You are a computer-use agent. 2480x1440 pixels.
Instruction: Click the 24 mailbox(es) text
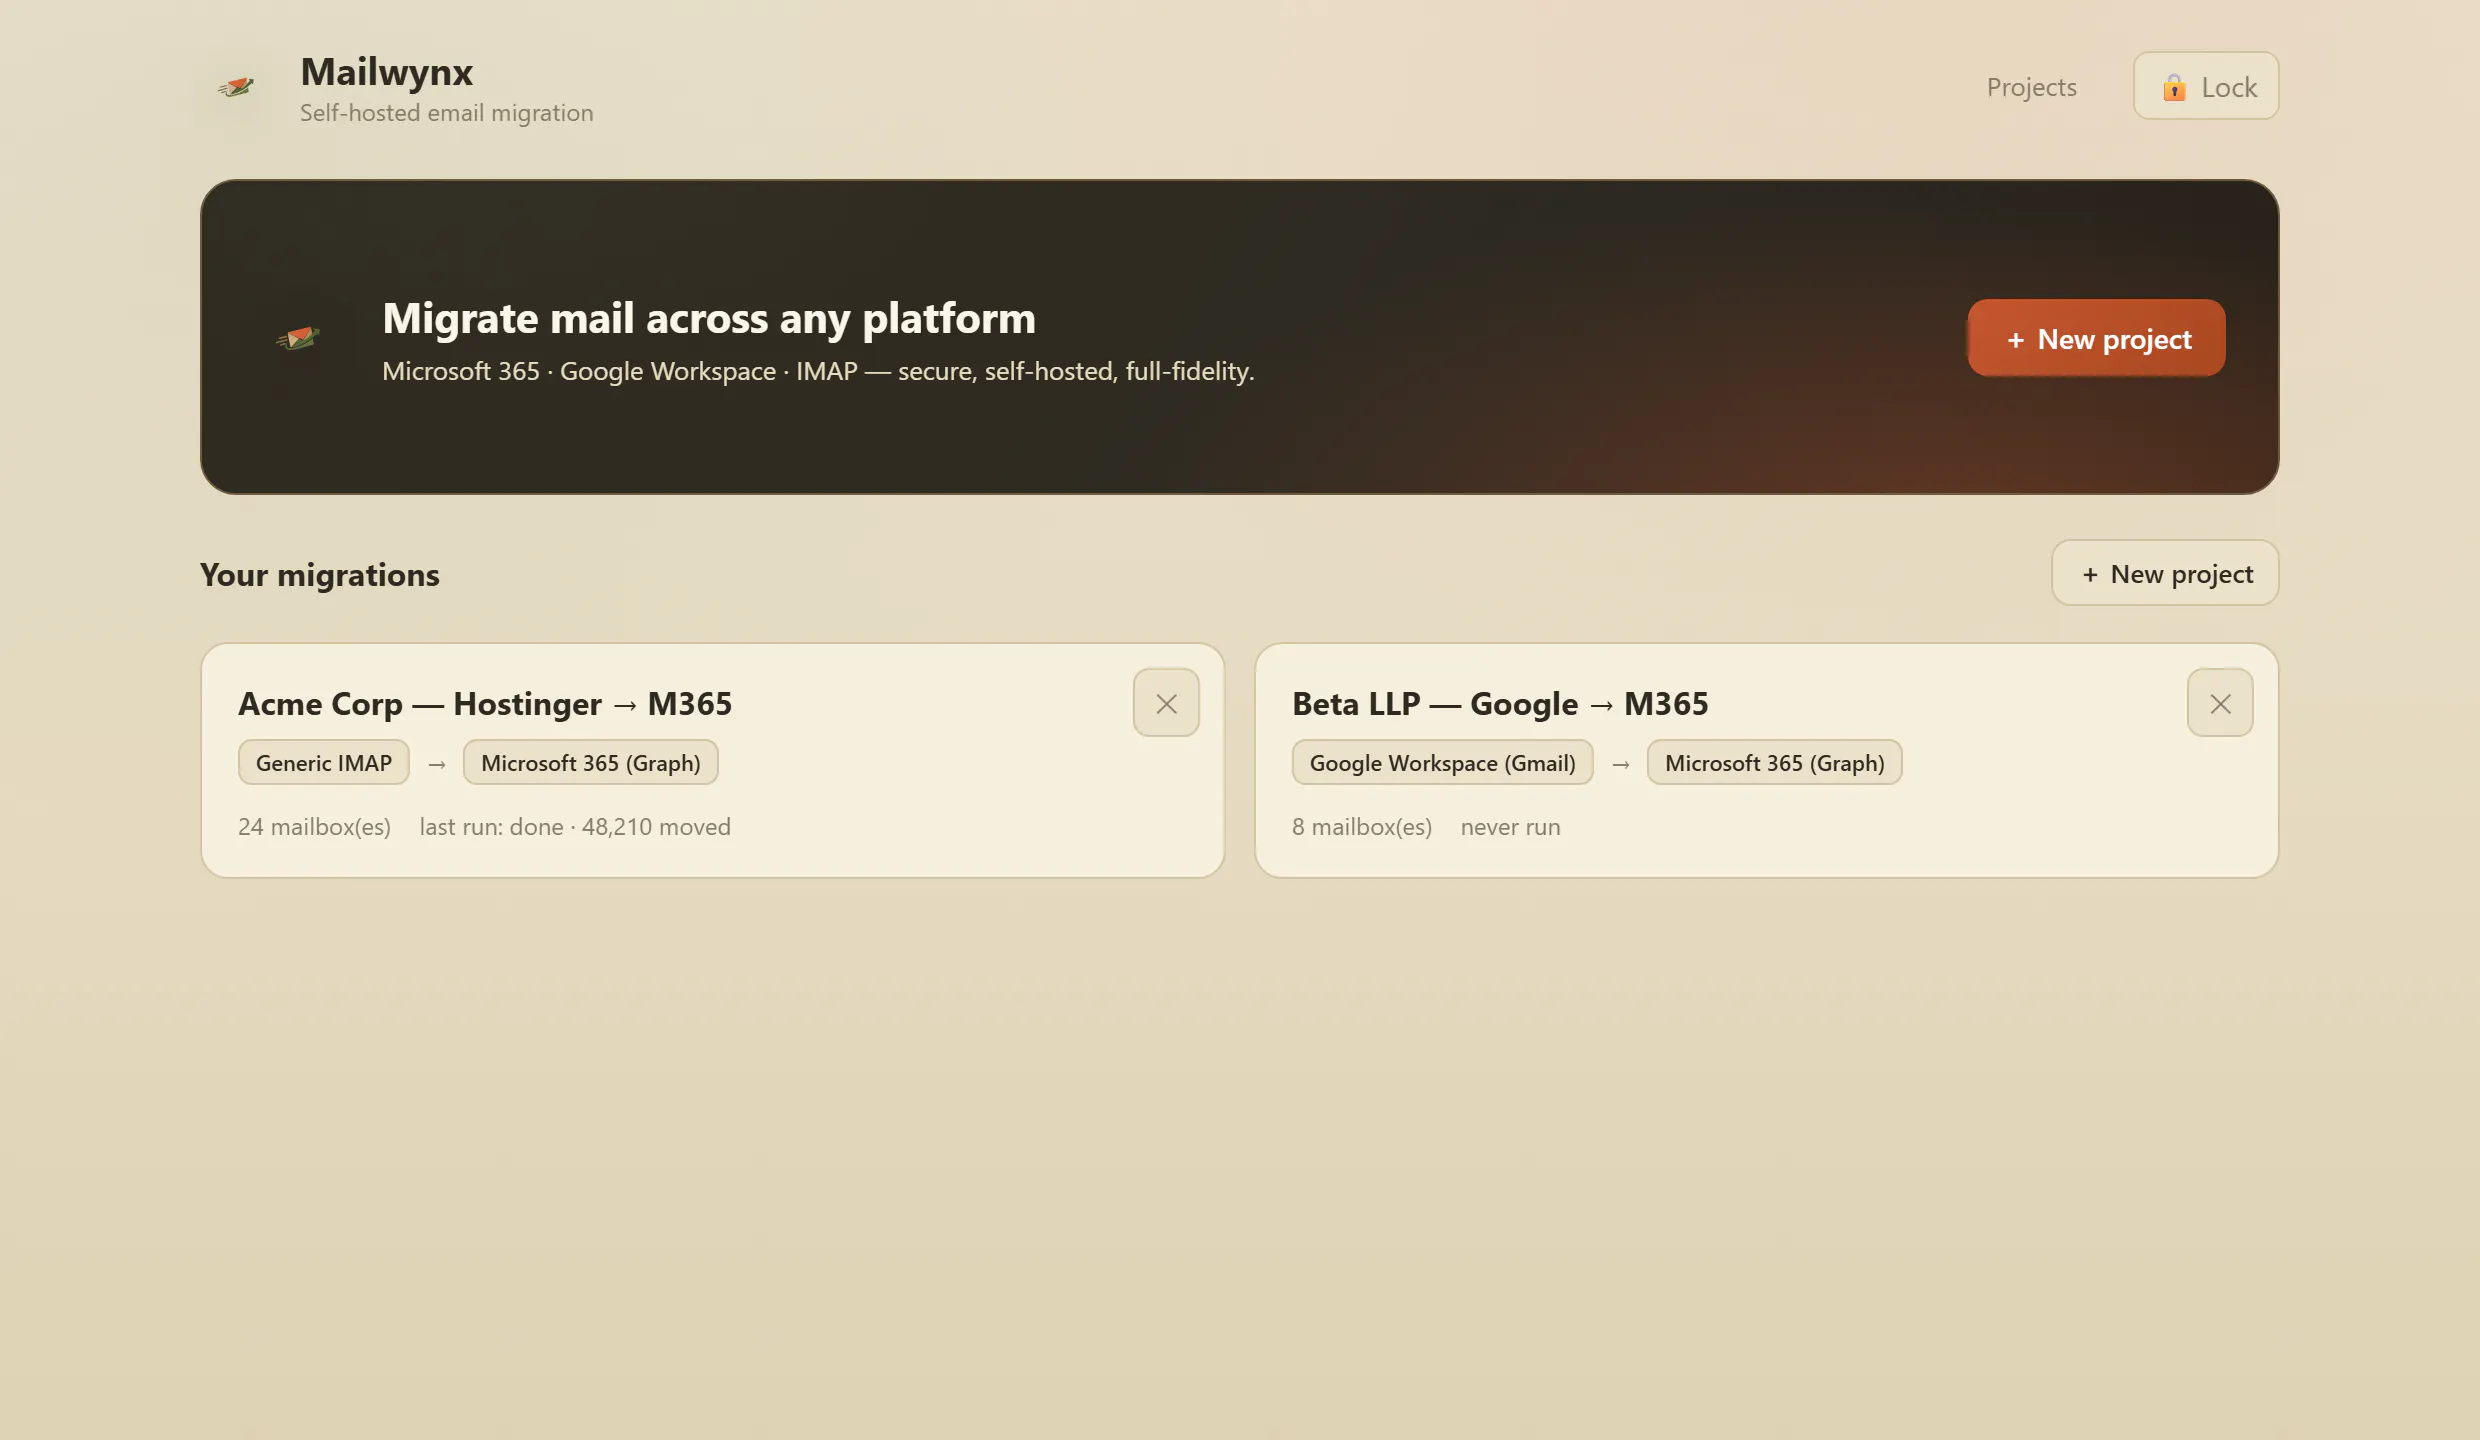314,827
